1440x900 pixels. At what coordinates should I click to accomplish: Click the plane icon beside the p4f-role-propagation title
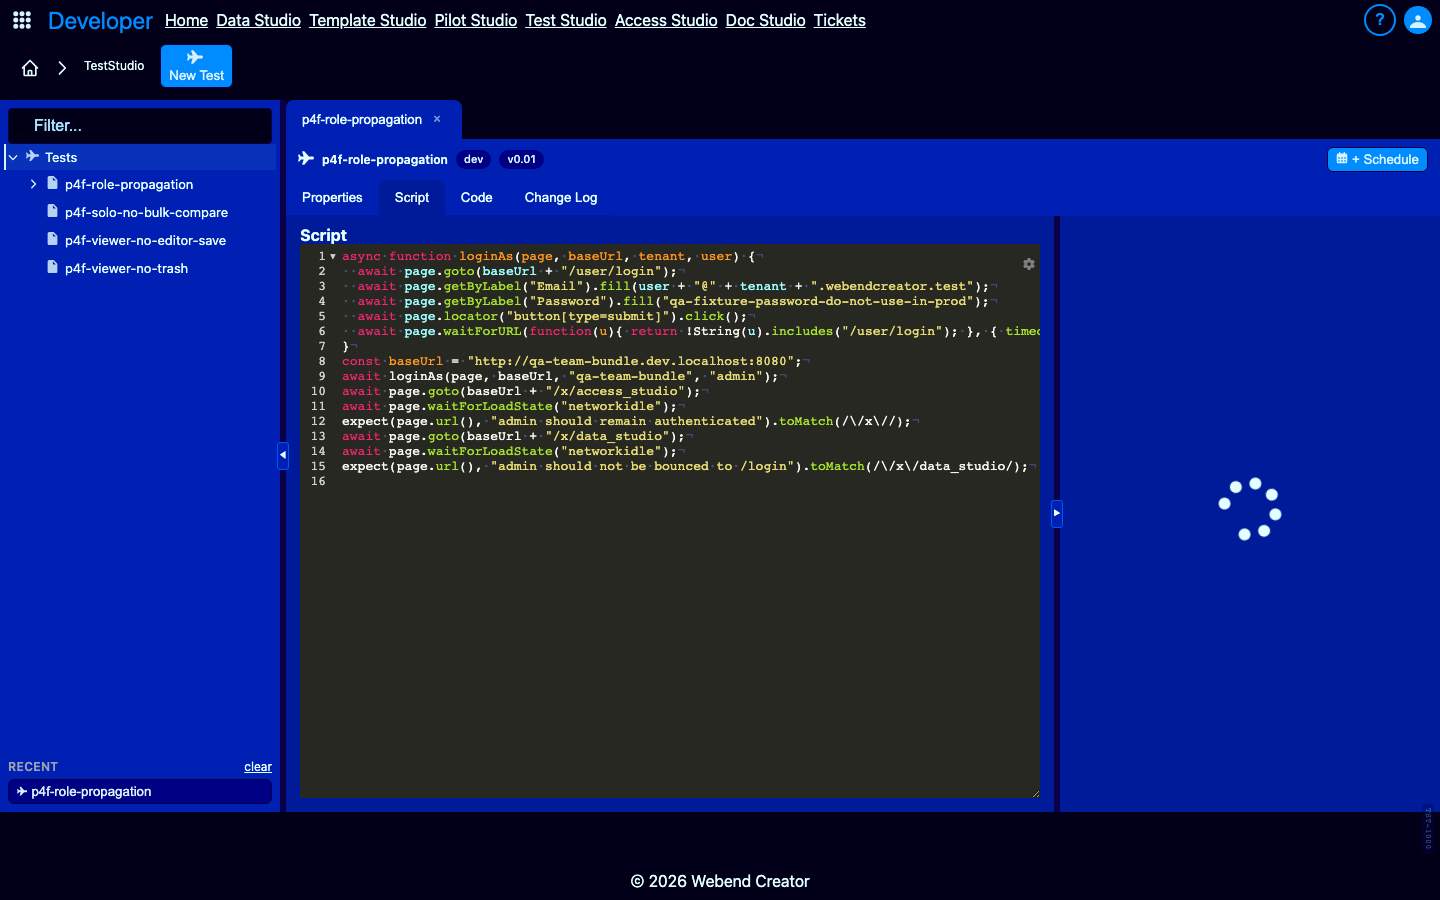coord(306,159)
